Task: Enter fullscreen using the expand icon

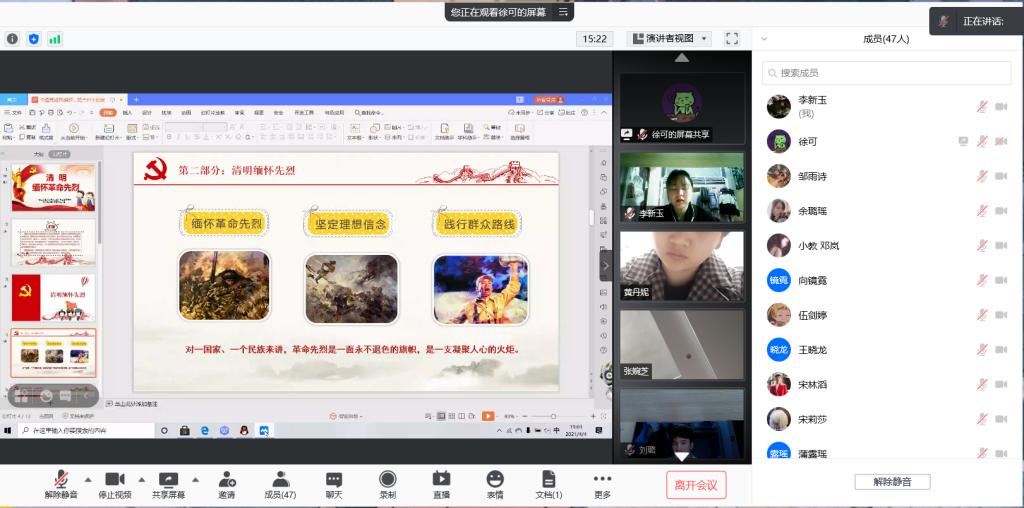Action: tap(732, 38)
